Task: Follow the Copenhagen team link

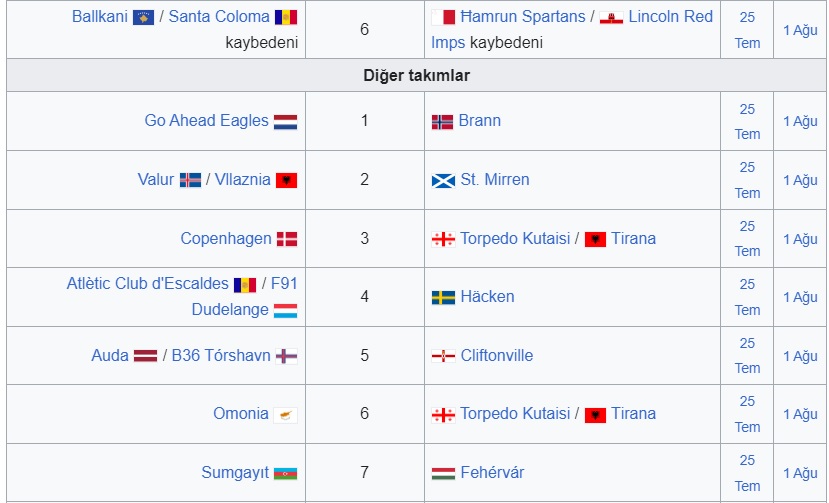Action: pos(226,239)
